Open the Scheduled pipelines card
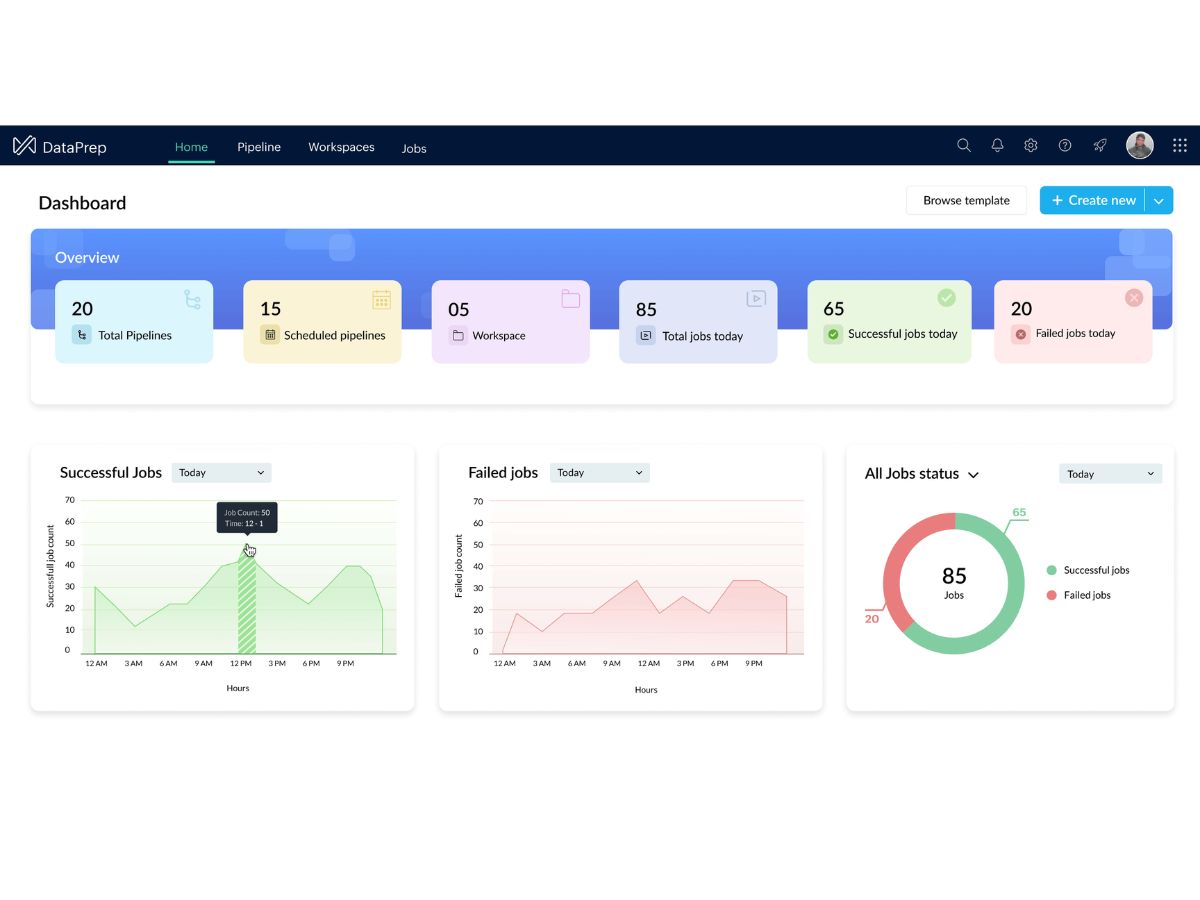The height and width of the screenshot is (900, 1200). tap(322, 322)
